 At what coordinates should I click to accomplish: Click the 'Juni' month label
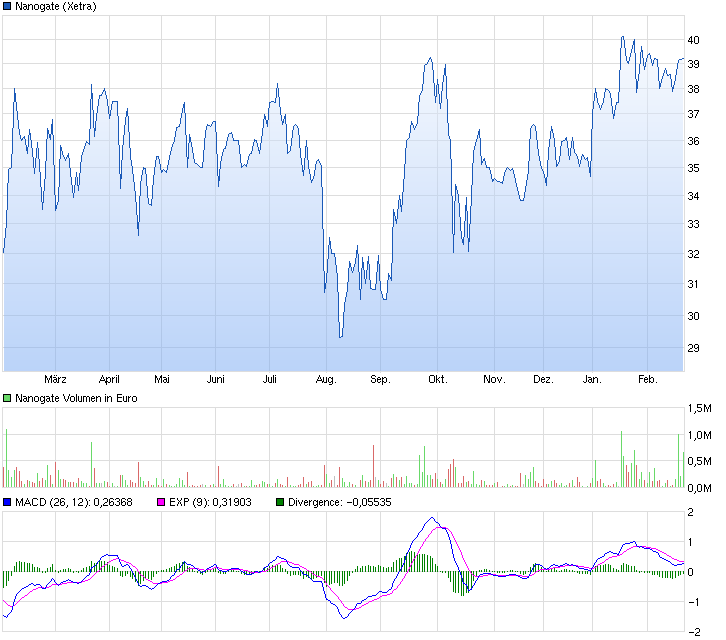215,379
